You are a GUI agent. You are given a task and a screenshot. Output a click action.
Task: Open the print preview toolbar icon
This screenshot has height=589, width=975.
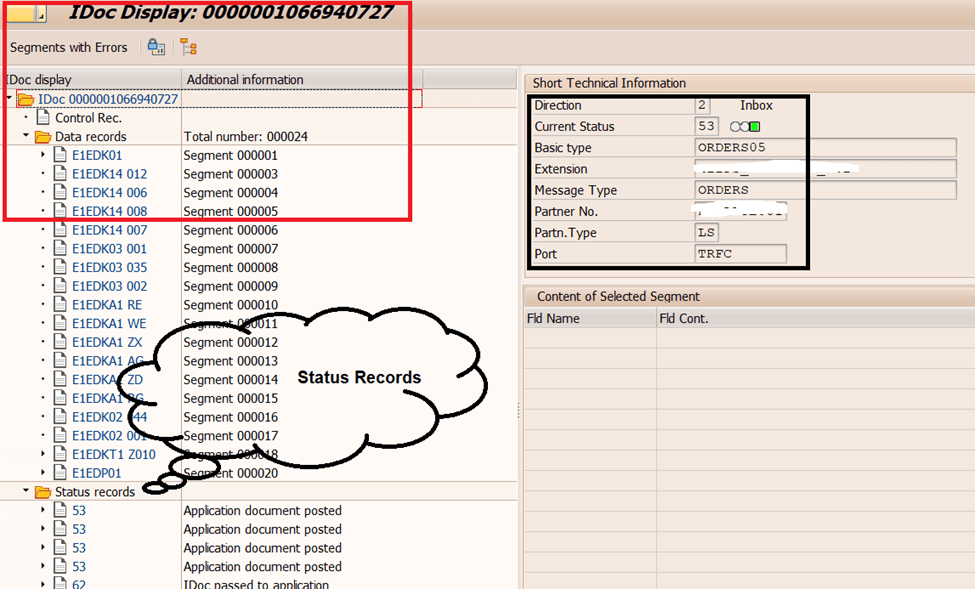coord(156,46)
